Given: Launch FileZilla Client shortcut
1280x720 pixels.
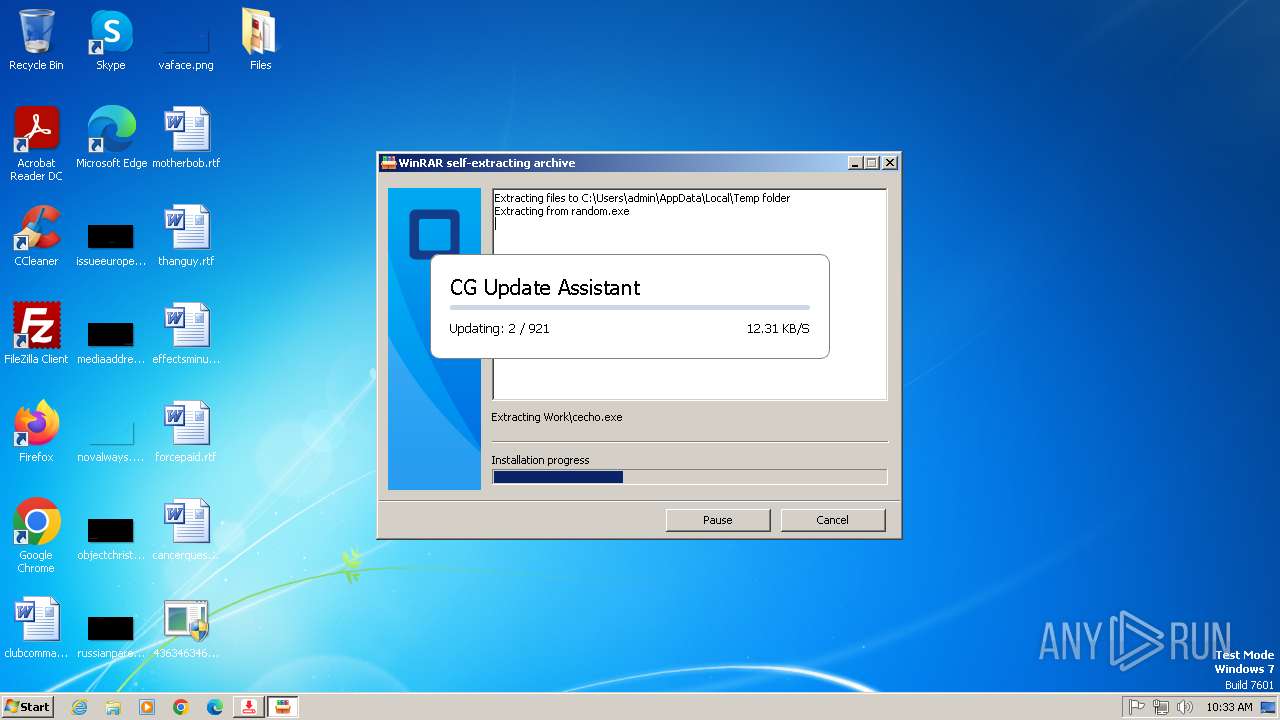Looking at the screenshot, I should 36,334.
